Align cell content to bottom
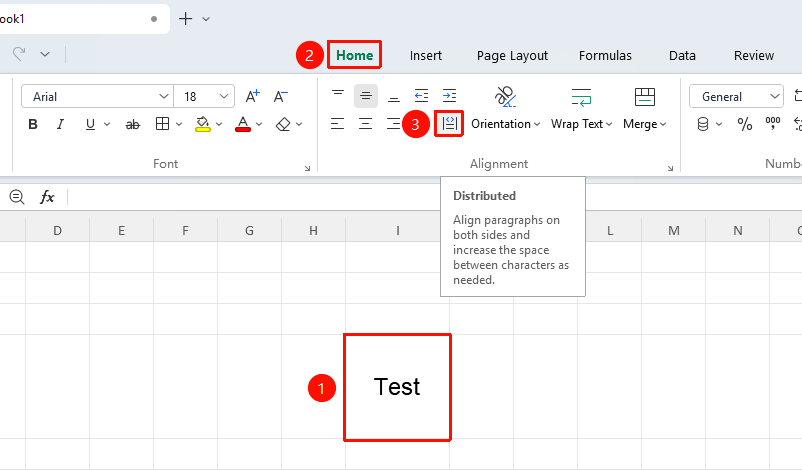This screenshot has width=802, height=470. [393, 96]
